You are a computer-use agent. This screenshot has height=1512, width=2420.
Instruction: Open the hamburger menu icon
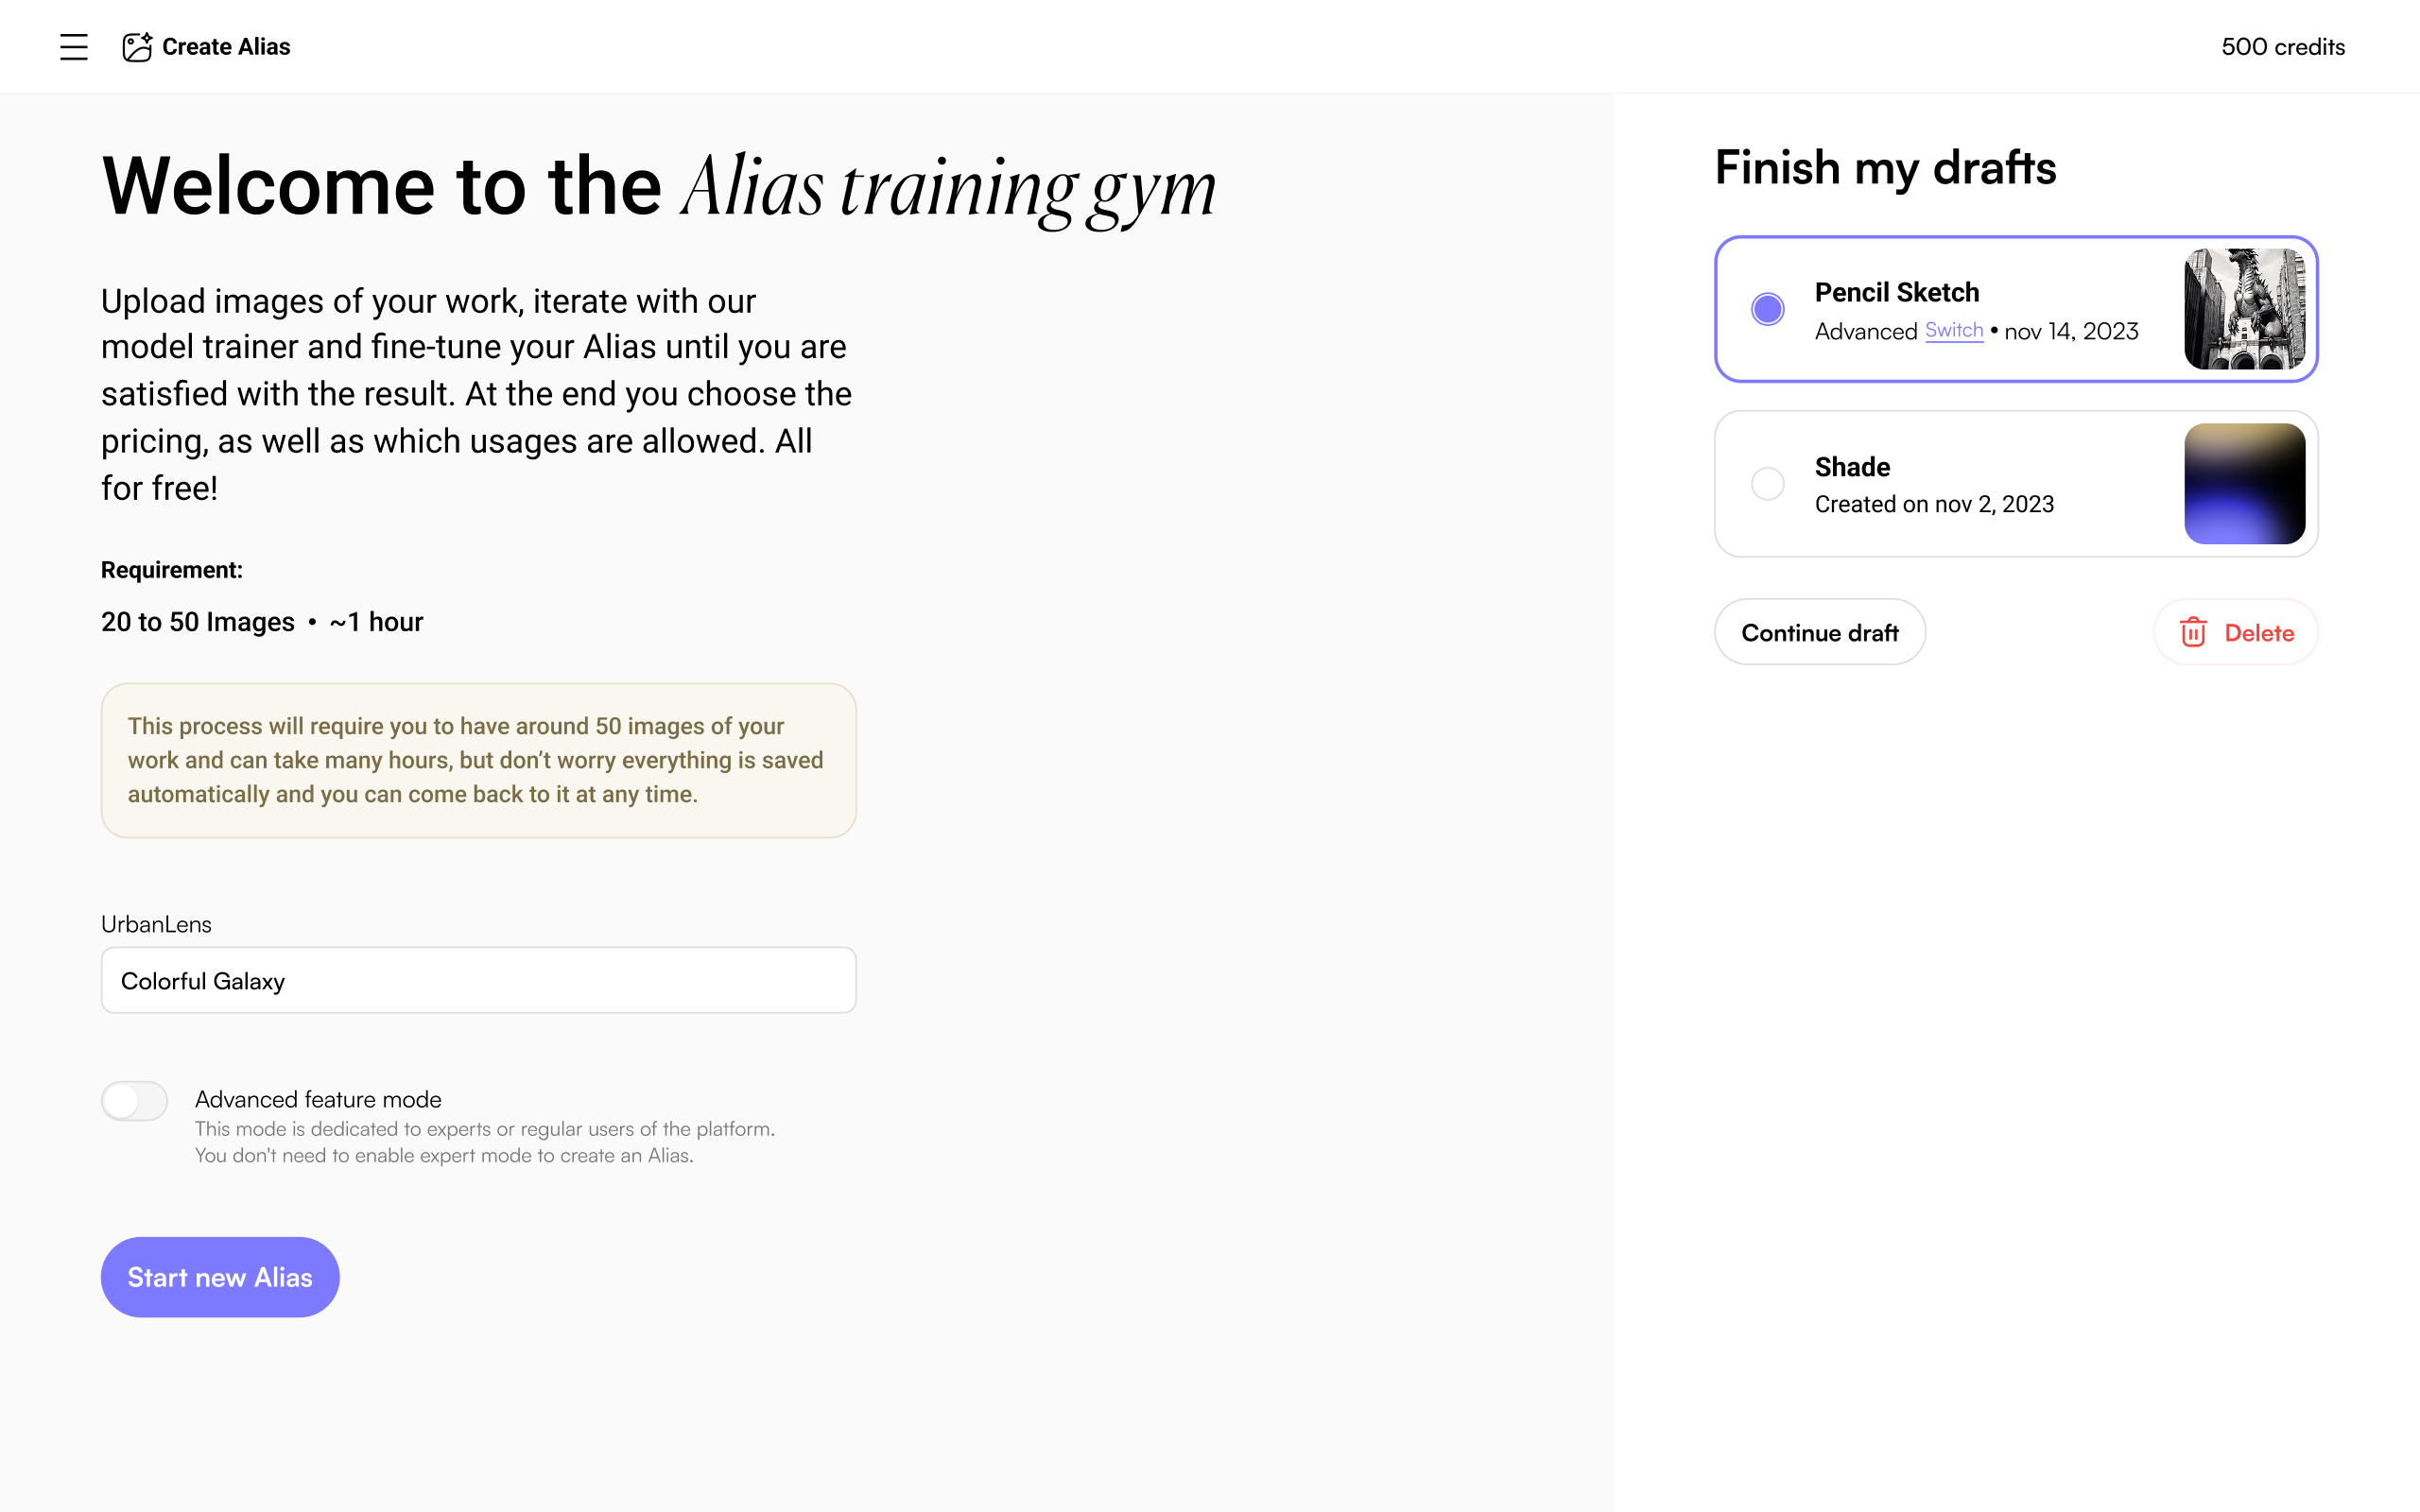pos(74,47)
